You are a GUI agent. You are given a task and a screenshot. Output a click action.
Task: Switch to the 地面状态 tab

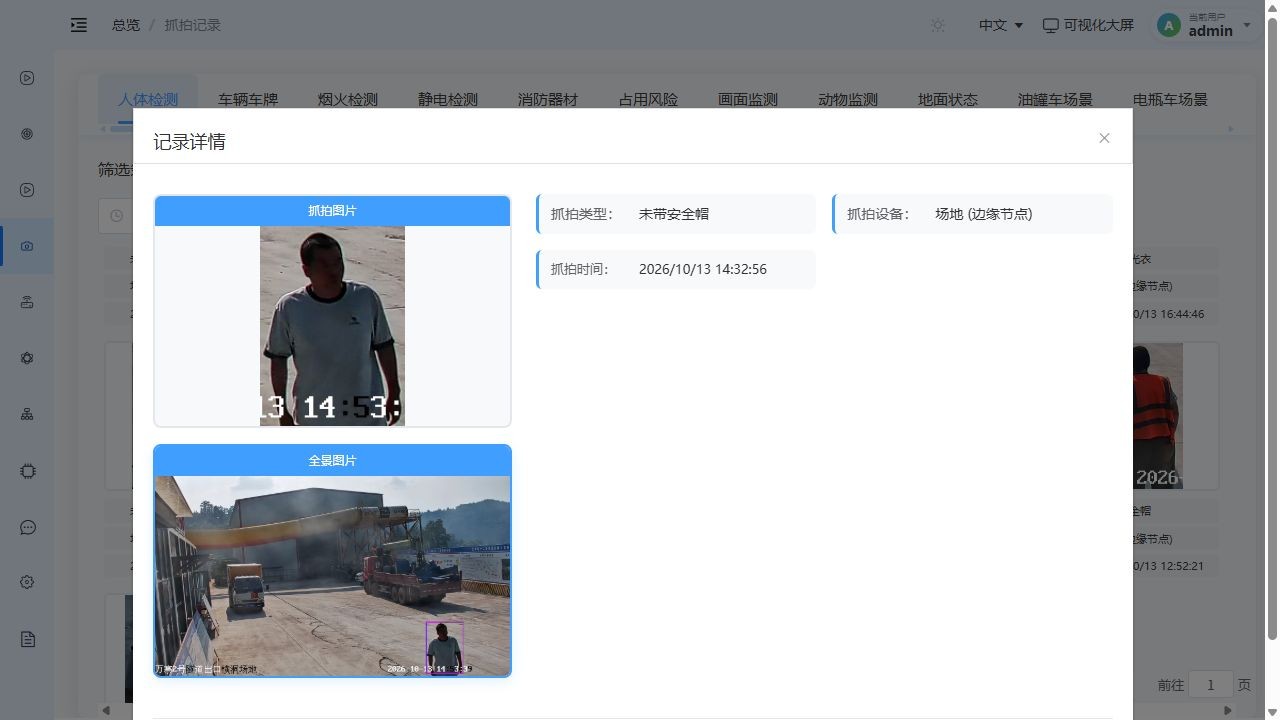(x=948, y=100)
